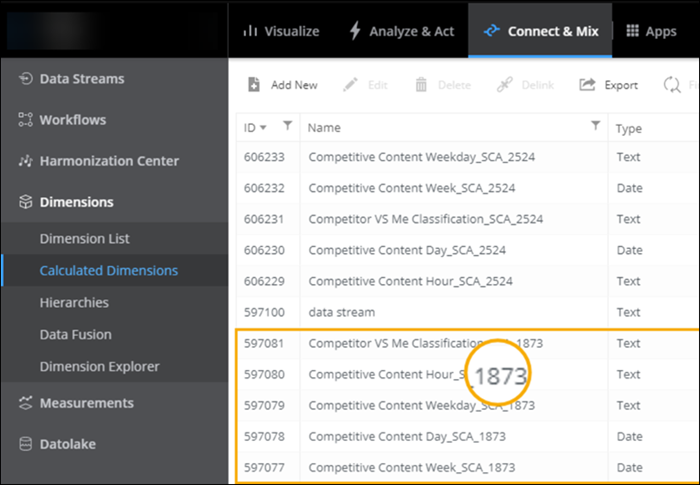Click the Connect & Mix arrows icon
The image size is (700, 485).
pos(492,31)
